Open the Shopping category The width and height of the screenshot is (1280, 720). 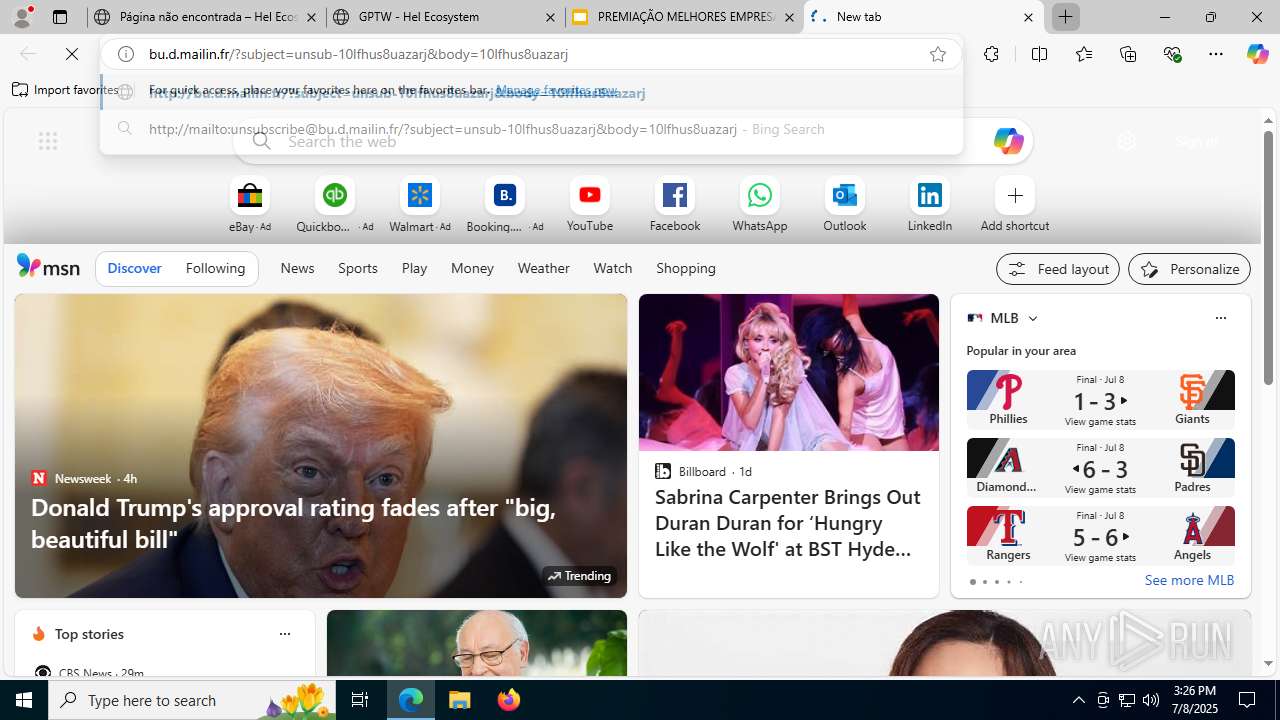point(686,268)
